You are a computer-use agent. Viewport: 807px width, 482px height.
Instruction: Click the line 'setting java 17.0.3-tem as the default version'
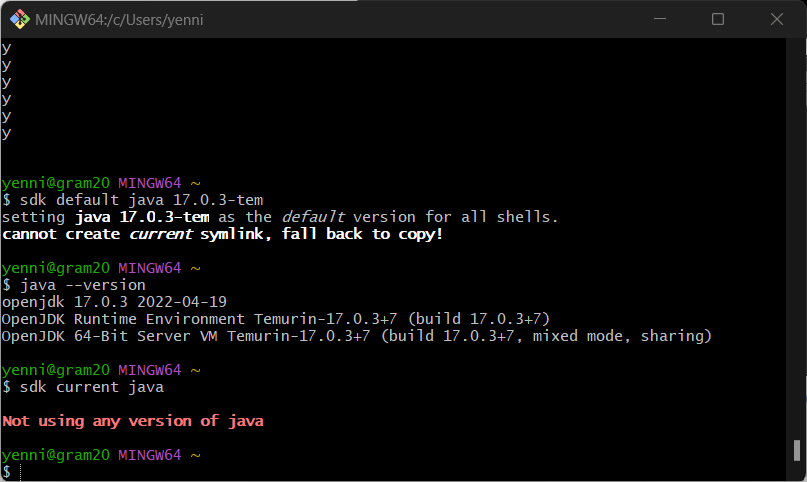click(279, 217)
